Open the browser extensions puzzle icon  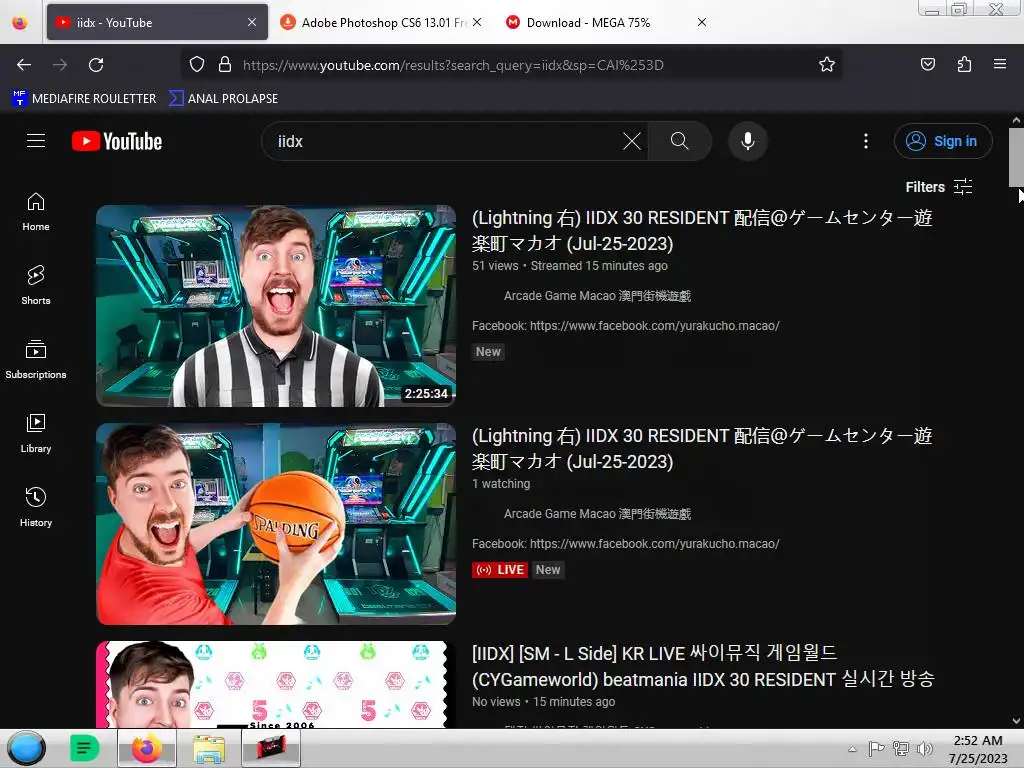pos(964,65)
